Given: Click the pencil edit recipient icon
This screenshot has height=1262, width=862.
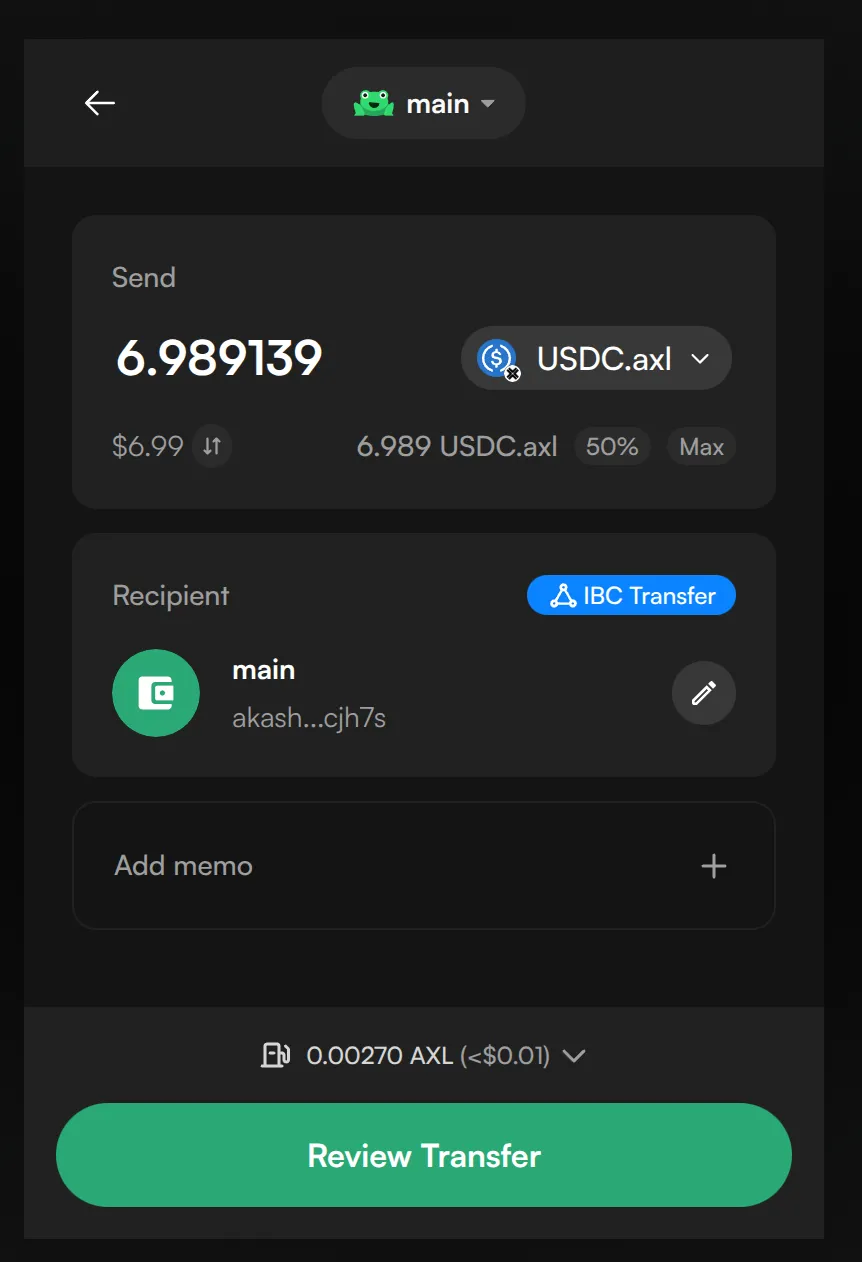Looking at the screenshot, I should pyautogui.click(x=704, y=692).
